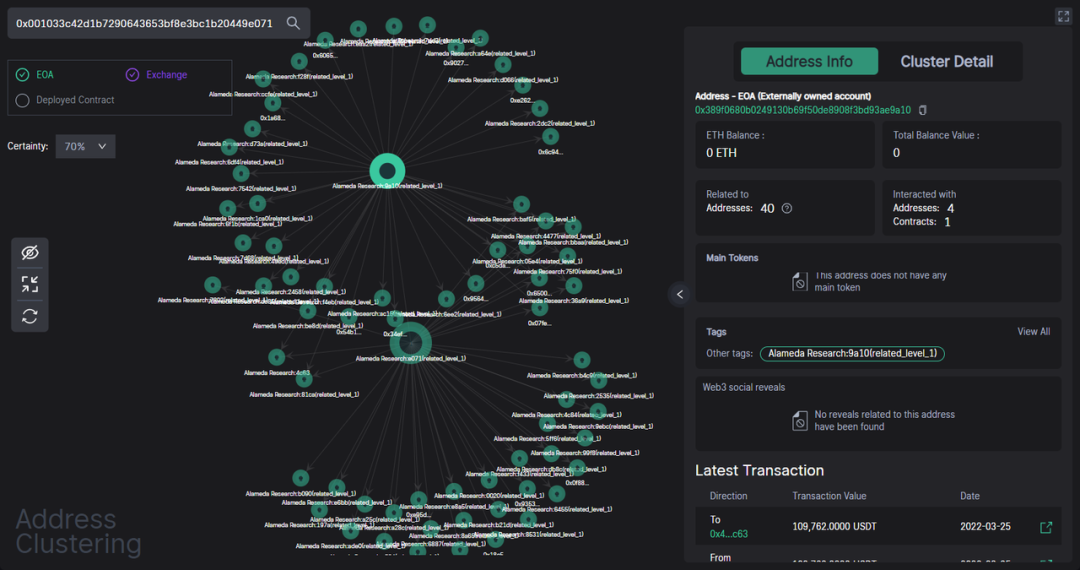The height and width of the screenshot is (570, 1080).
Task: Select the Alameda Research:baf5 node
Action: tap(521, 204)
